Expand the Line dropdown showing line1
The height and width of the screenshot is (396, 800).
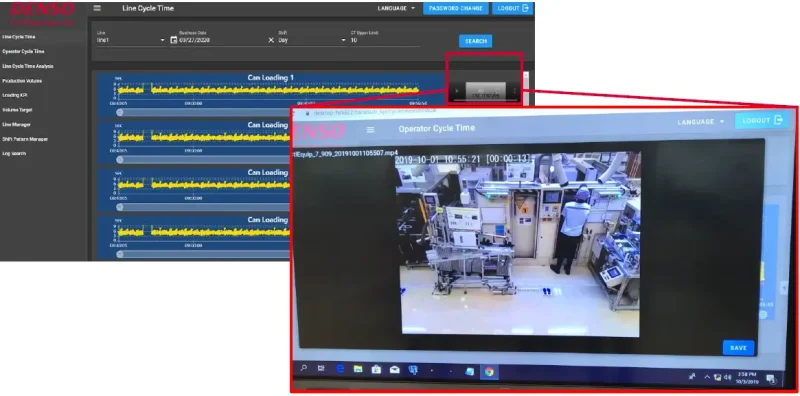(x=131, y=40)
